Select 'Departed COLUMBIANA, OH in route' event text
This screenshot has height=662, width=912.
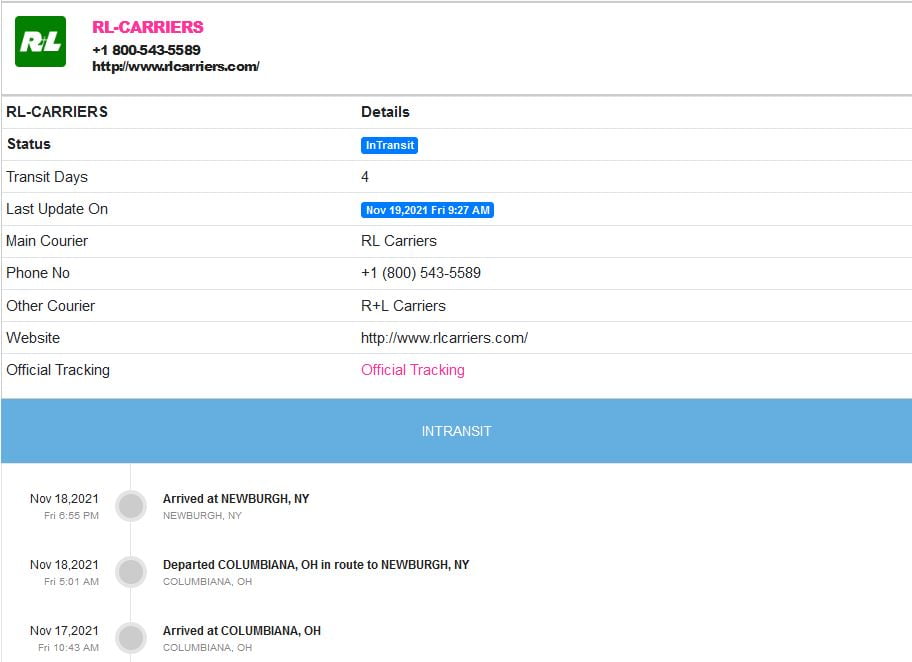pyautogui.click(x=316, y=564)
